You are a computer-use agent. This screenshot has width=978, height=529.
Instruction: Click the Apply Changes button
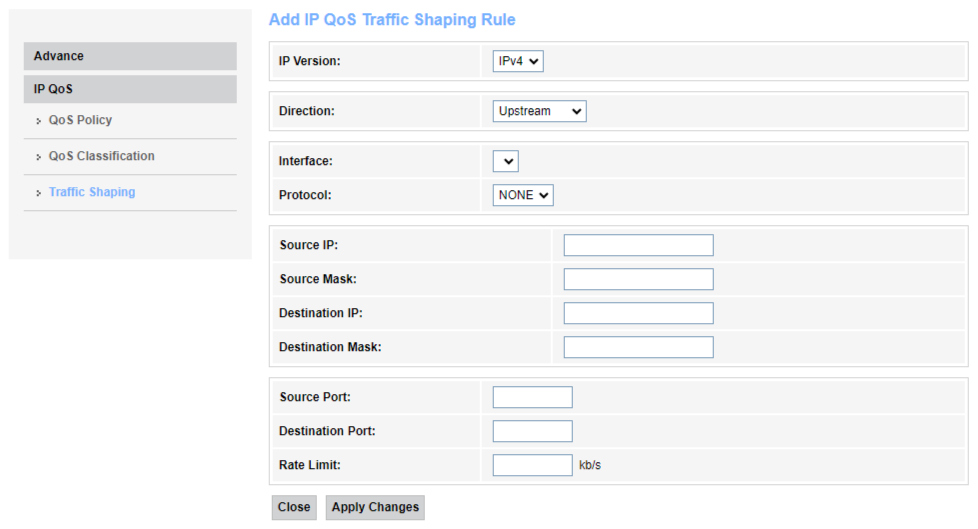click(x=375, y=507)
